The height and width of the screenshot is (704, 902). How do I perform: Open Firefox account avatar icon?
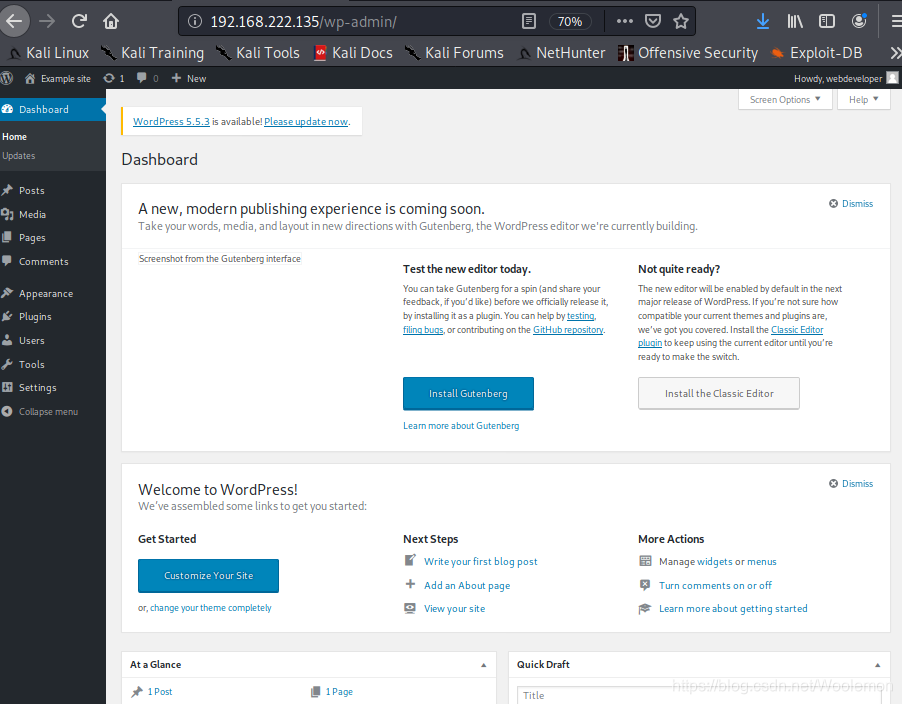pos(859,22)
